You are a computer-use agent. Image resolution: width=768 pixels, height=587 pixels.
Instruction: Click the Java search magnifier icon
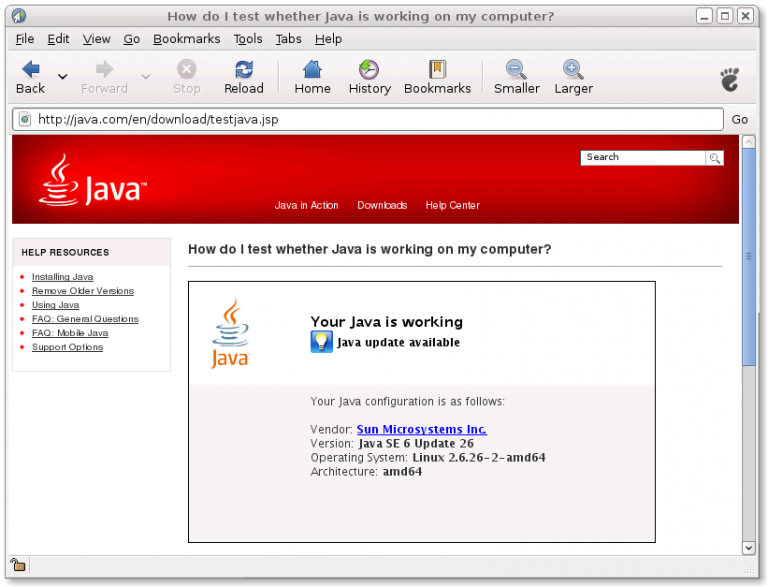(715, 158)
